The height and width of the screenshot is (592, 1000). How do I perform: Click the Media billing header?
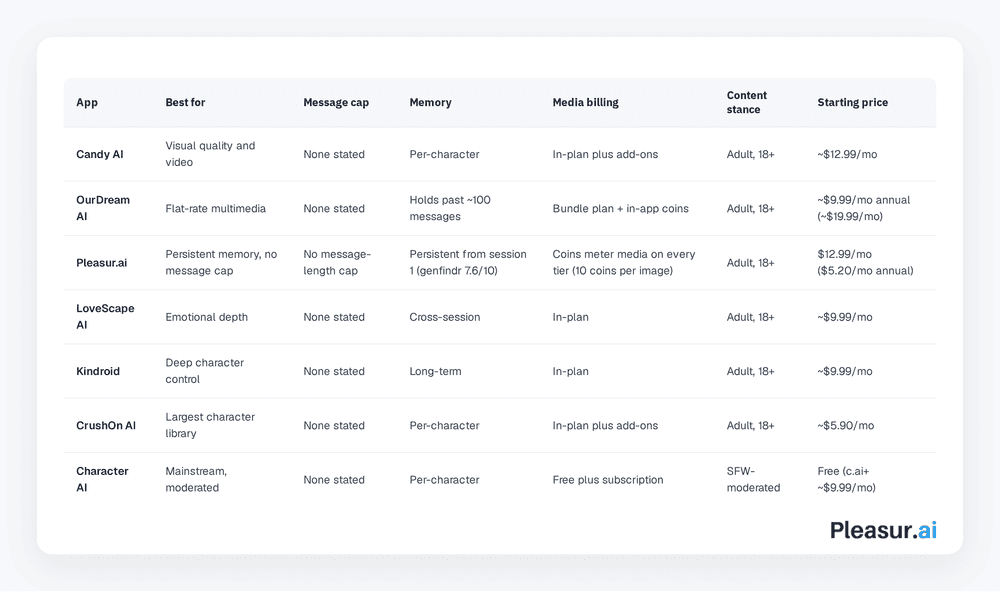pos(585,102)
